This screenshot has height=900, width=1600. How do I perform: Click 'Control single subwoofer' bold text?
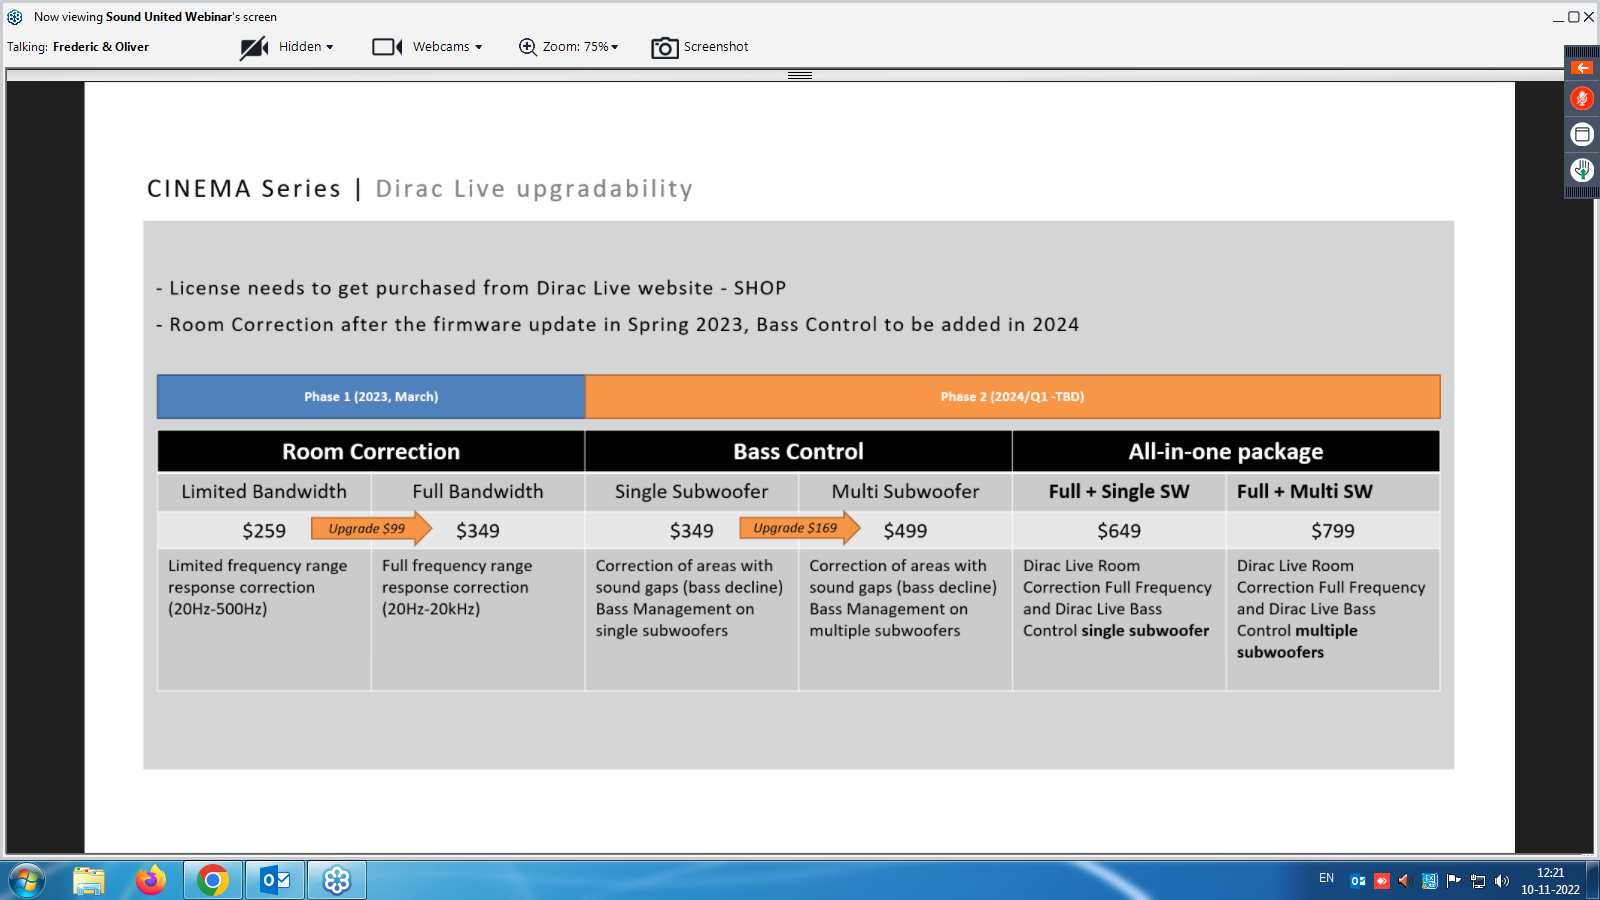pyautogui.click(x=1116, y=631)
